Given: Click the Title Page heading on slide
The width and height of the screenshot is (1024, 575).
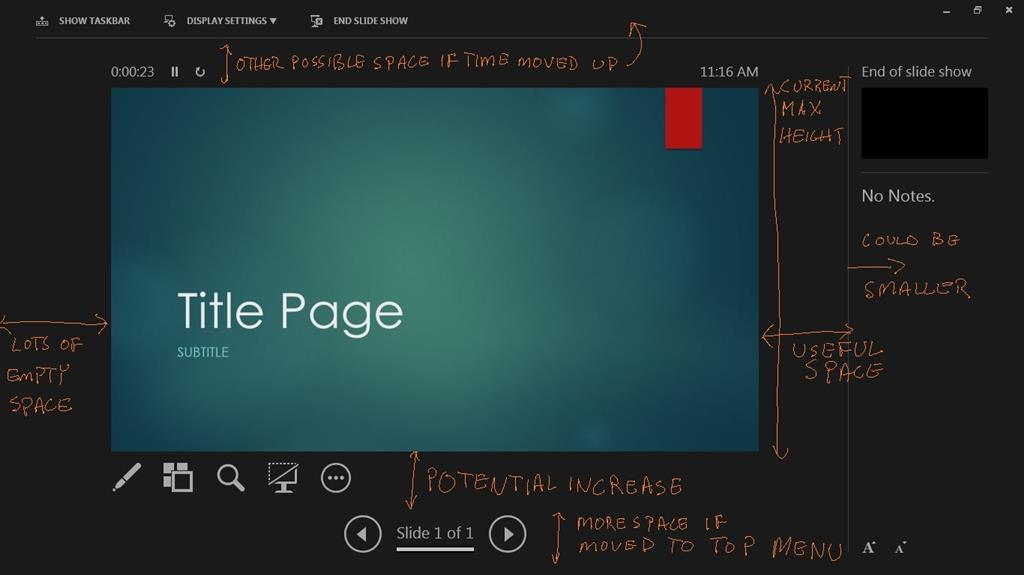Looking at the screenshot, I should point(290,312).
